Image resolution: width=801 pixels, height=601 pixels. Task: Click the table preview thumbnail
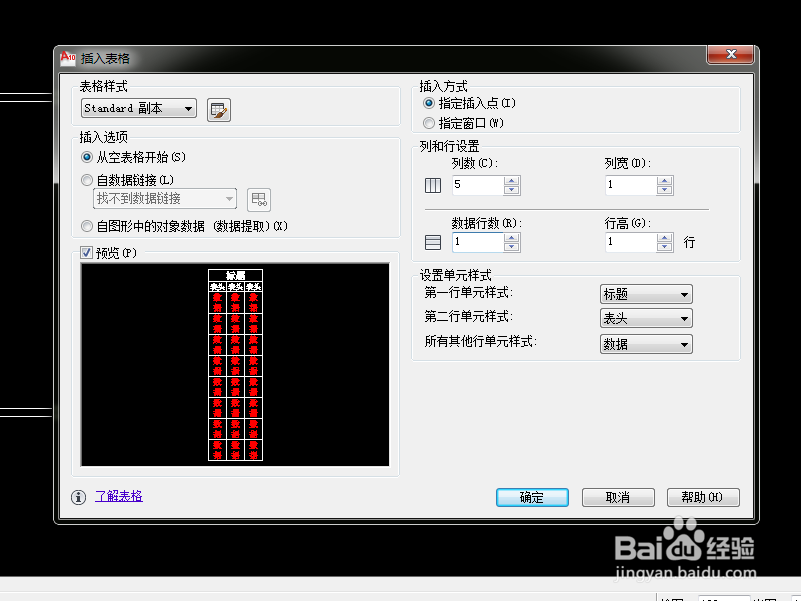coord(235,364)
